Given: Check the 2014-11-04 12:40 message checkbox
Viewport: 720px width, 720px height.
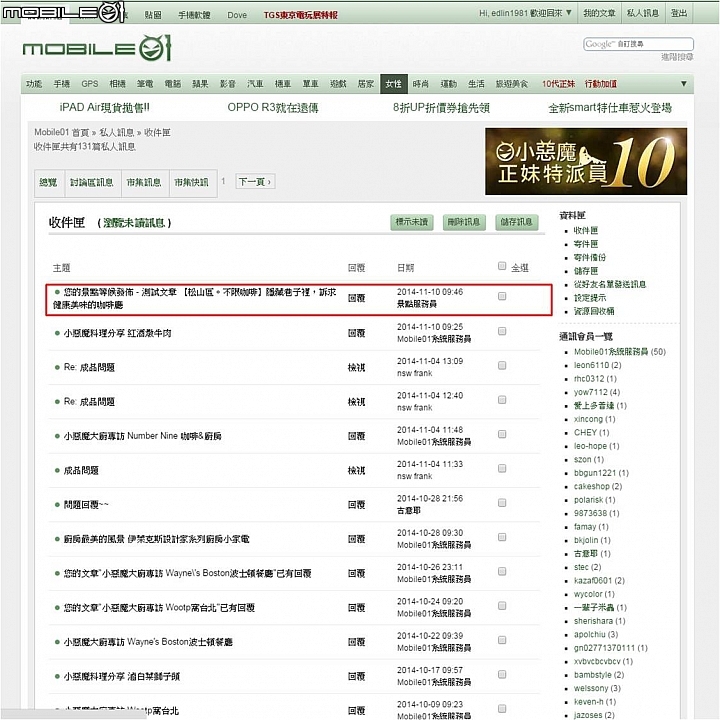Looking at the screenshot, I should pos(502,400).
